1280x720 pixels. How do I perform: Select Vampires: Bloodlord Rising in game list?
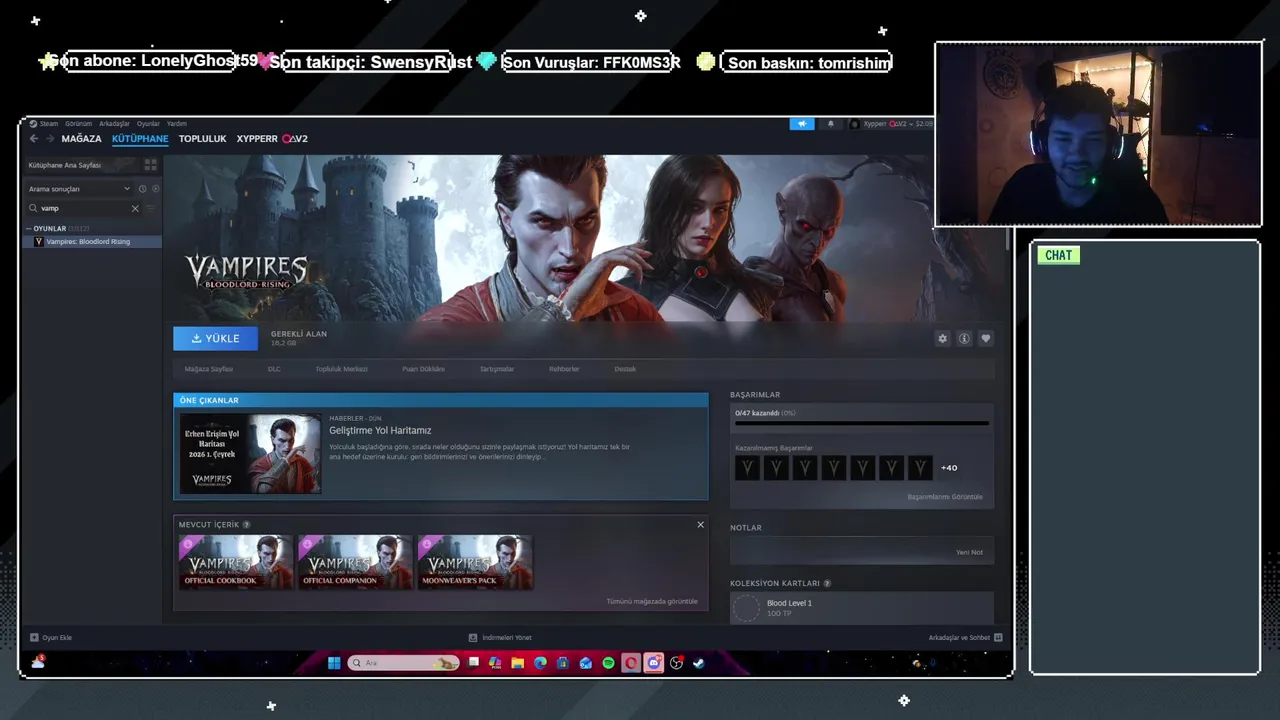pyautogui.click(x=92, y=242)
